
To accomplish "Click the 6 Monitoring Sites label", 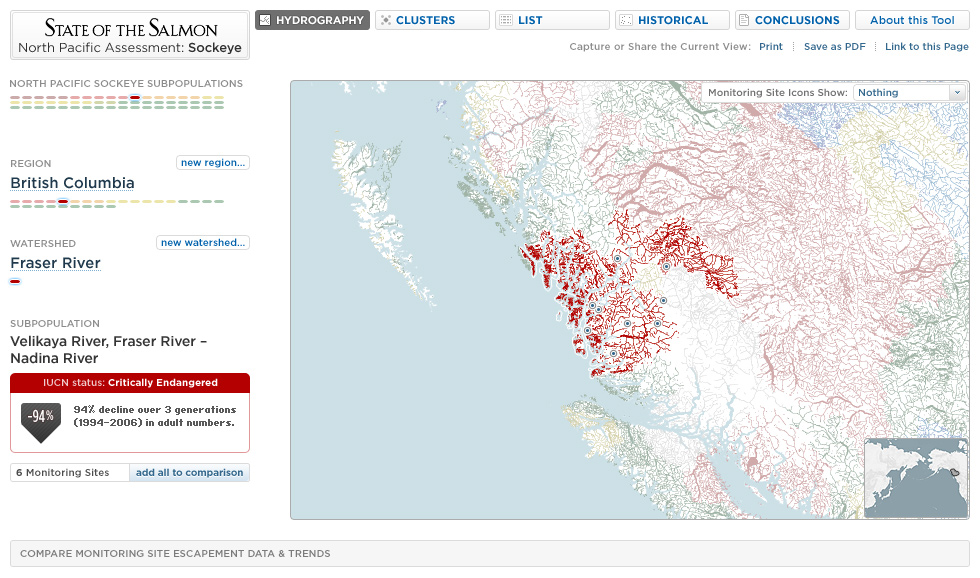I will (62, 472).
